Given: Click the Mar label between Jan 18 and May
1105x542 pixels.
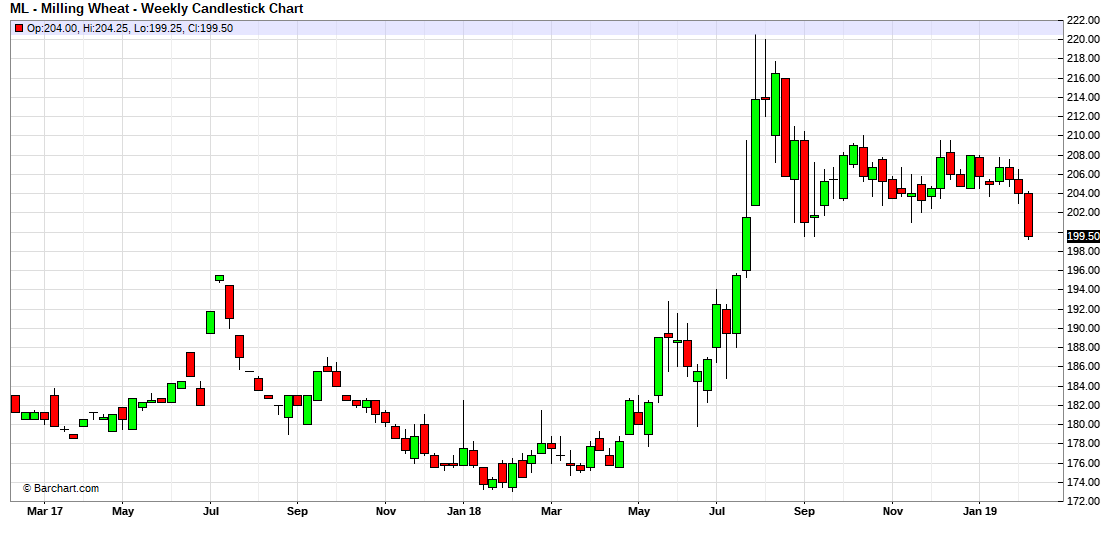Looking at the screenshot, I should point(551,511).
